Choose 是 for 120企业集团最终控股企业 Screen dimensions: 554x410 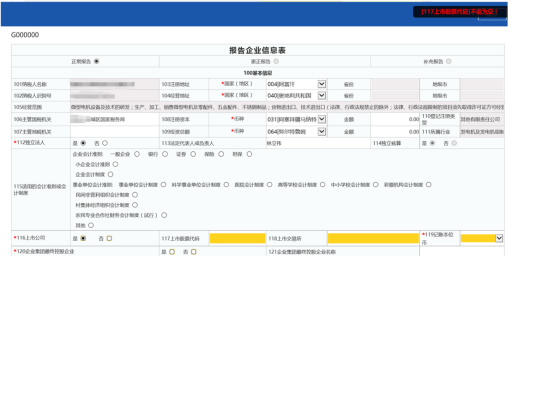(x=172, y=252)
